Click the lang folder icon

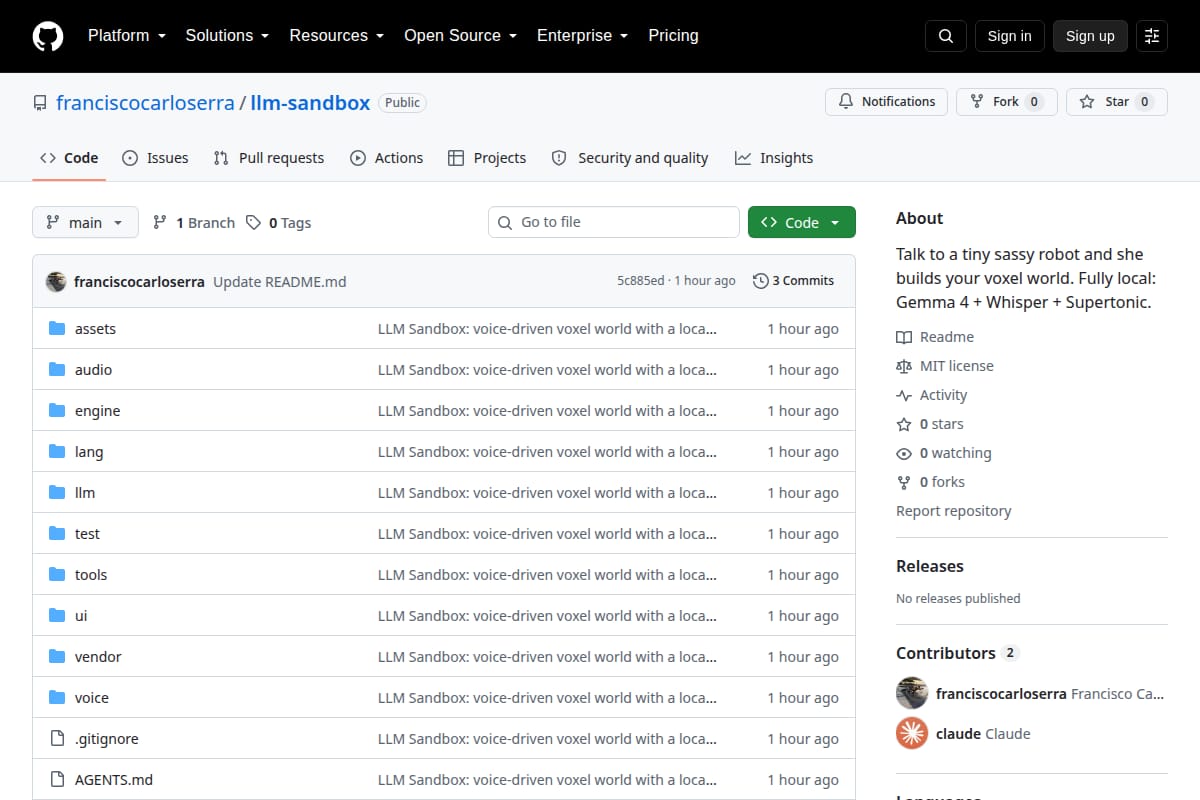pos(57,452)
